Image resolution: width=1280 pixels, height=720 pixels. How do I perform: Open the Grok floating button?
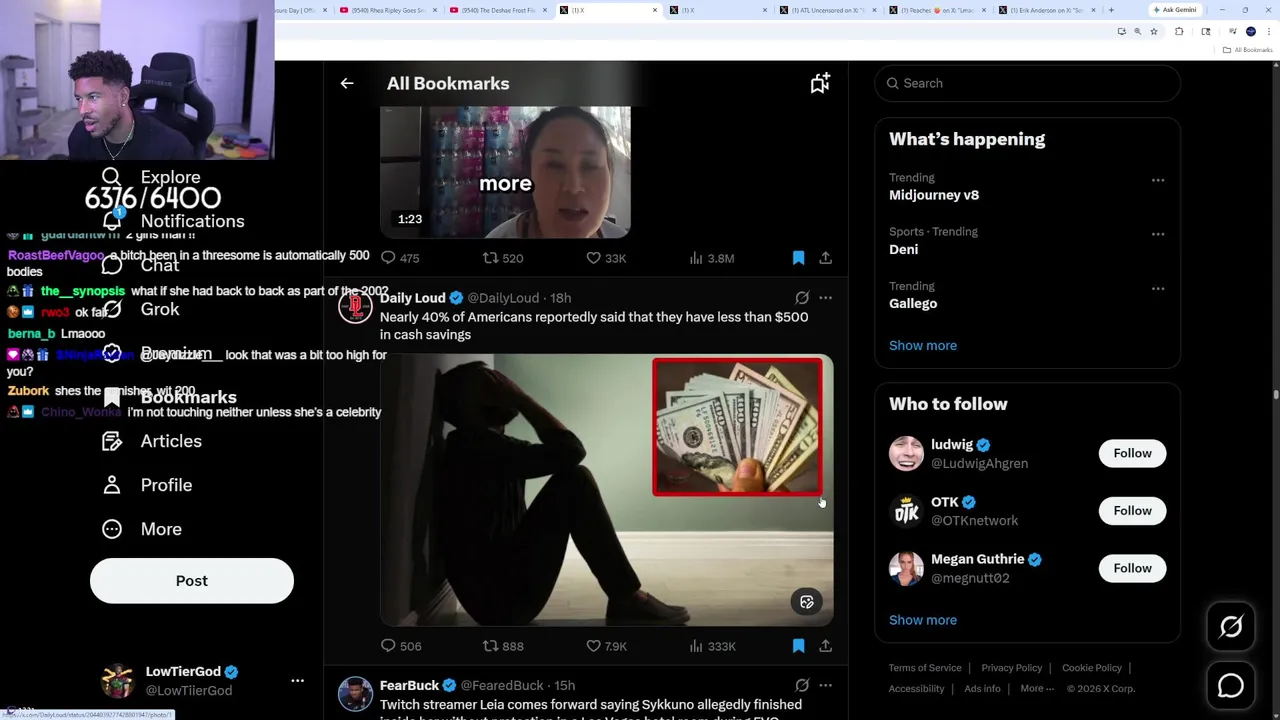pos(1231,627)
